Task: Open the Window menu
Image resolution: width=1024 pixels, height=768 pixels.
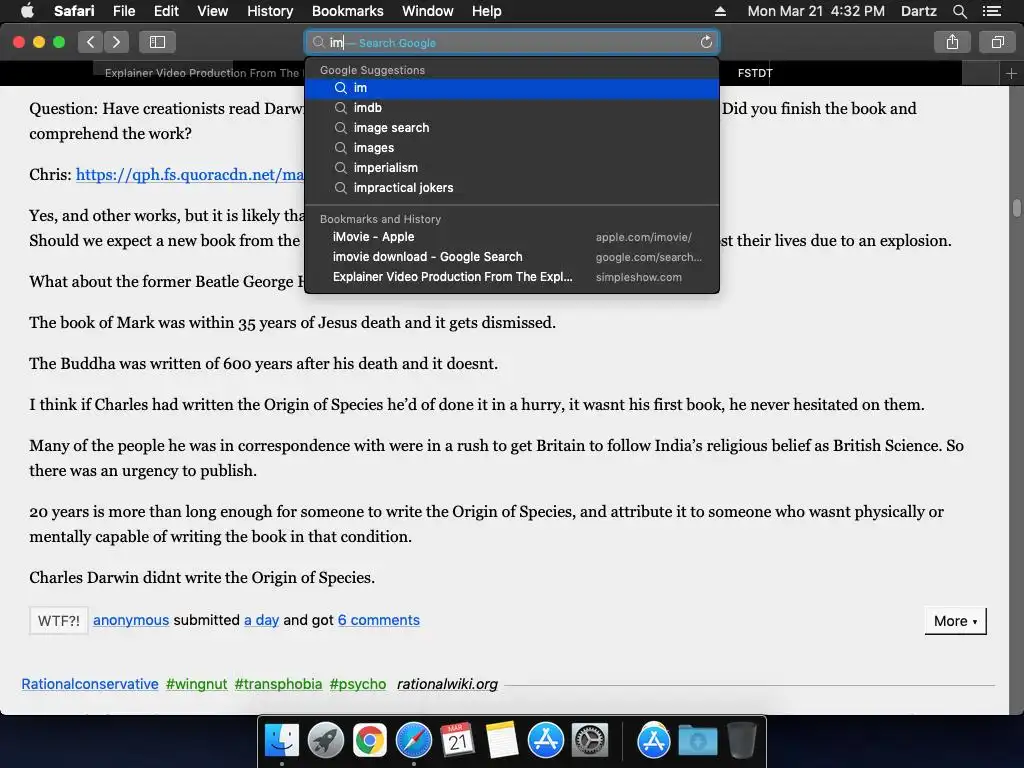Action: click(x=428, y=11)
